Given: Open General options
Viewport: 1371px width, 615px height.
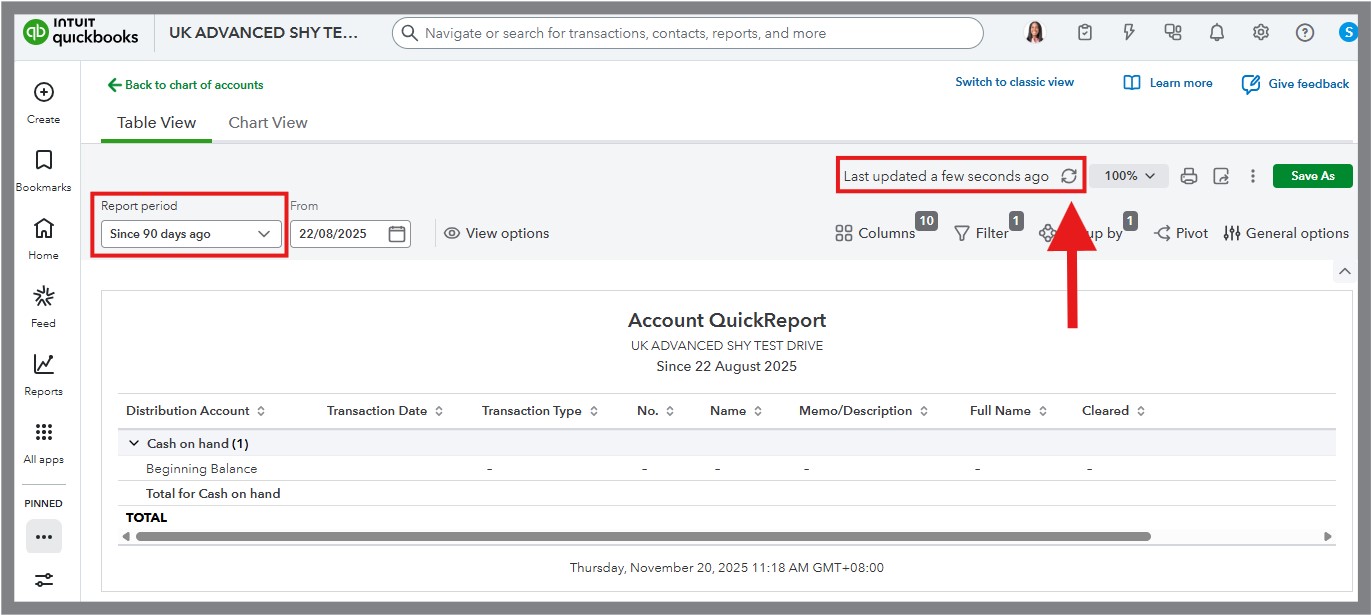Looking at the screenshot, I should tap(1286, 233).
